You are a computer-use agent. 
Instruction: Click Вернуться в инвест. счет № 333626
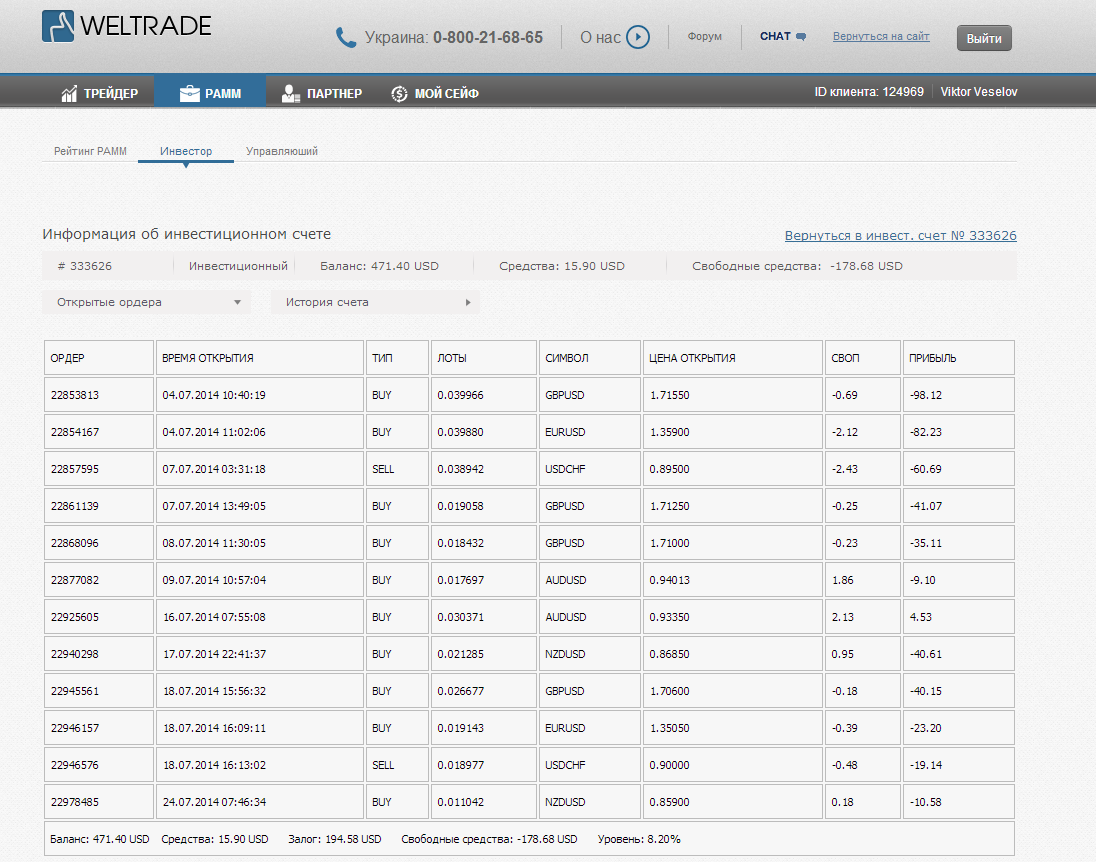900,236
